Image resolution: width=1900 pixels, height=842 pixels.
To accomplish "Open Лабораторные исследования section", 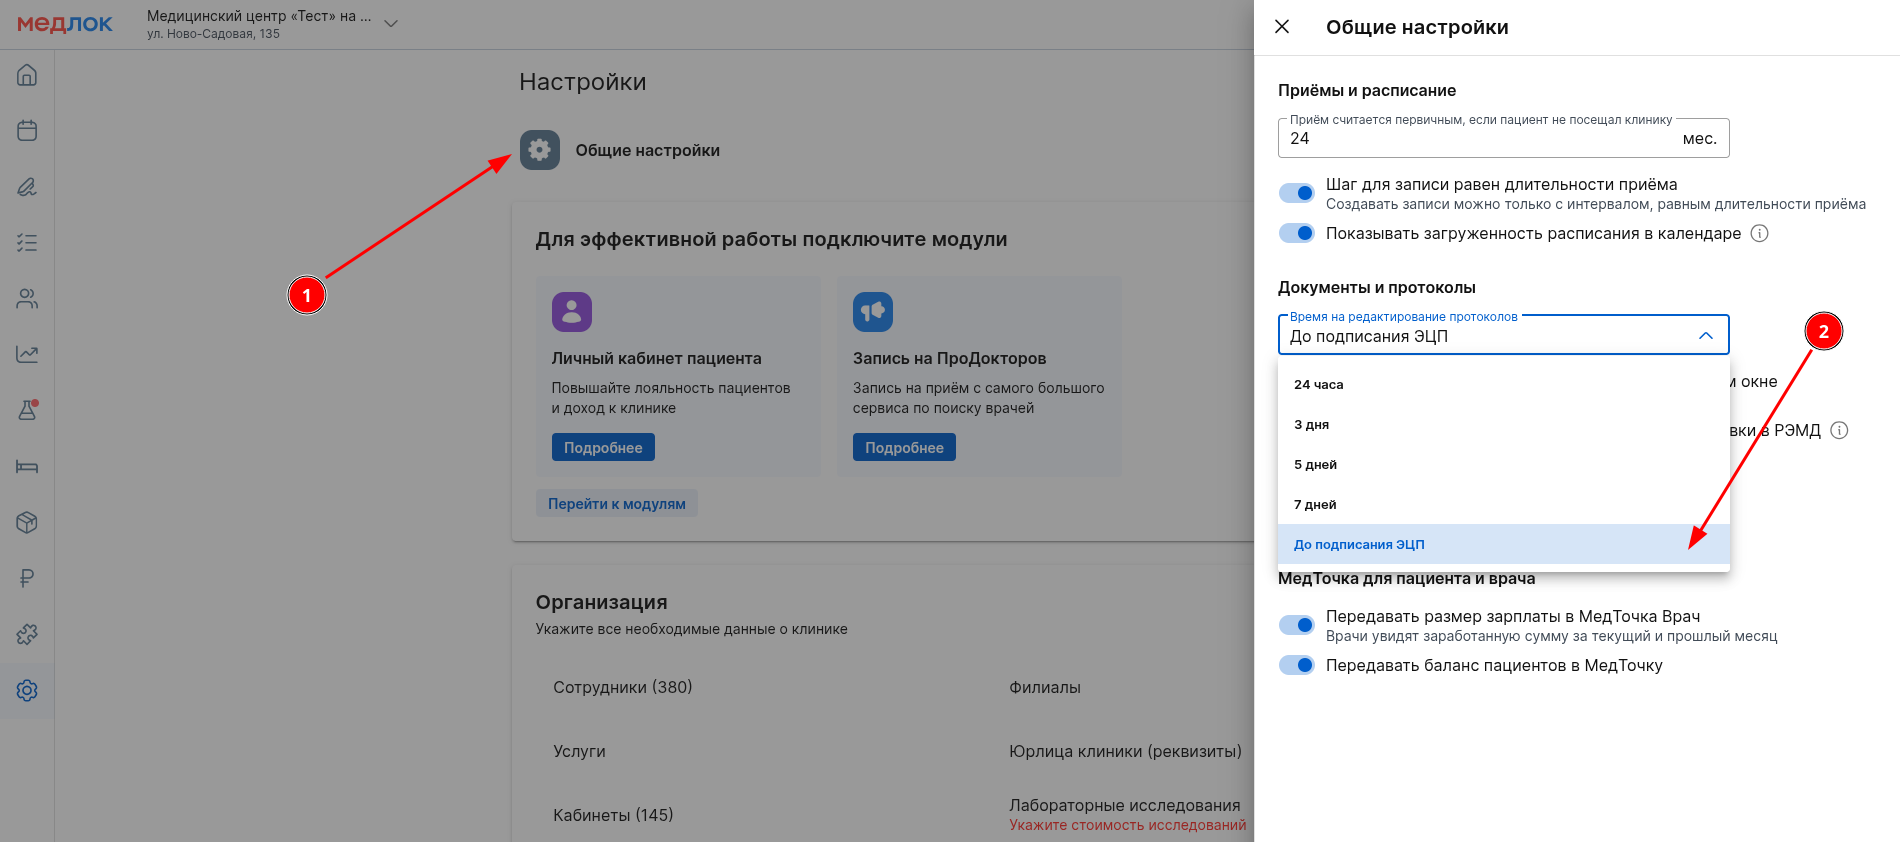I will point(1125,805).
